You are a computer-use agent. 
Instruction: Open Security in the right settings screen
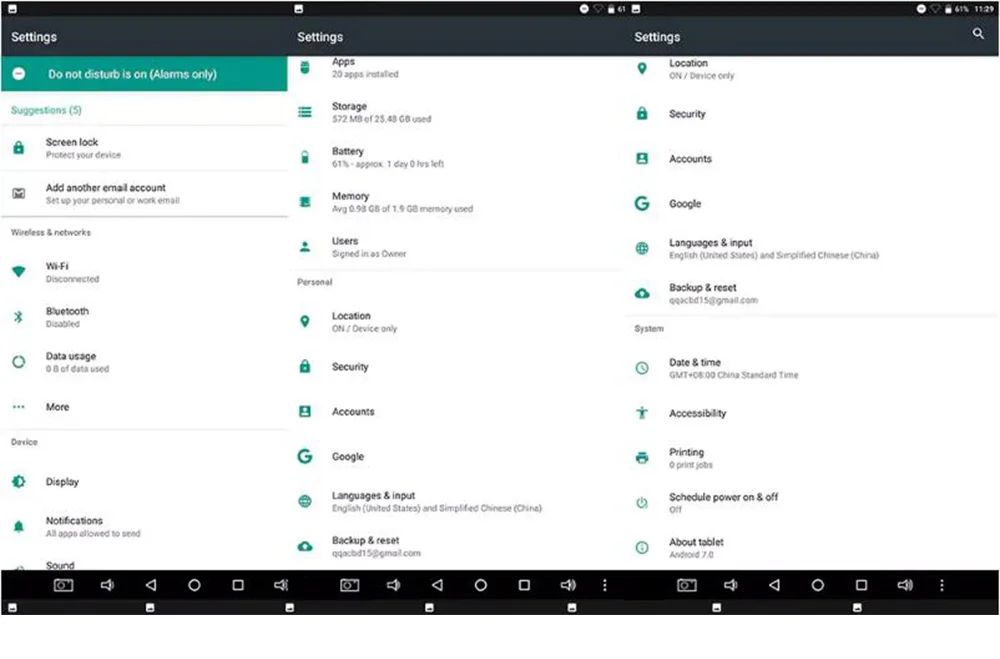click(x=813, y=114)
